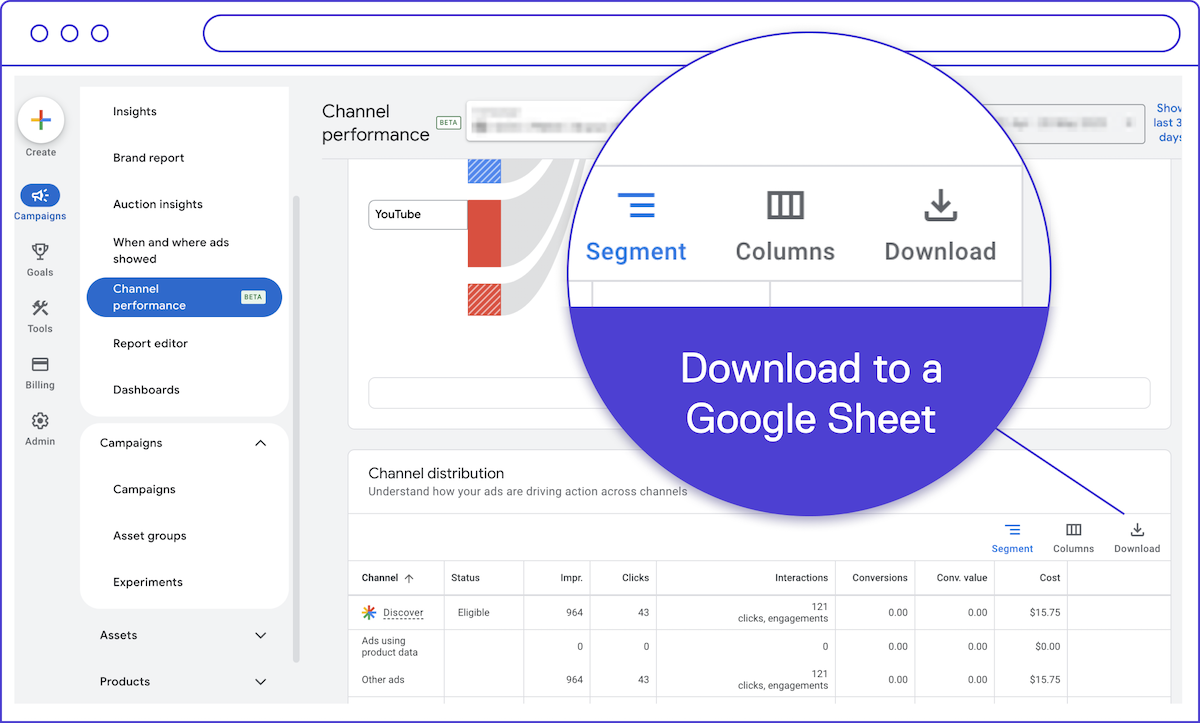This screenshot has height=723, width=1200.
Task: Click the red YouTube bar in chart
Action: [484, 233]
